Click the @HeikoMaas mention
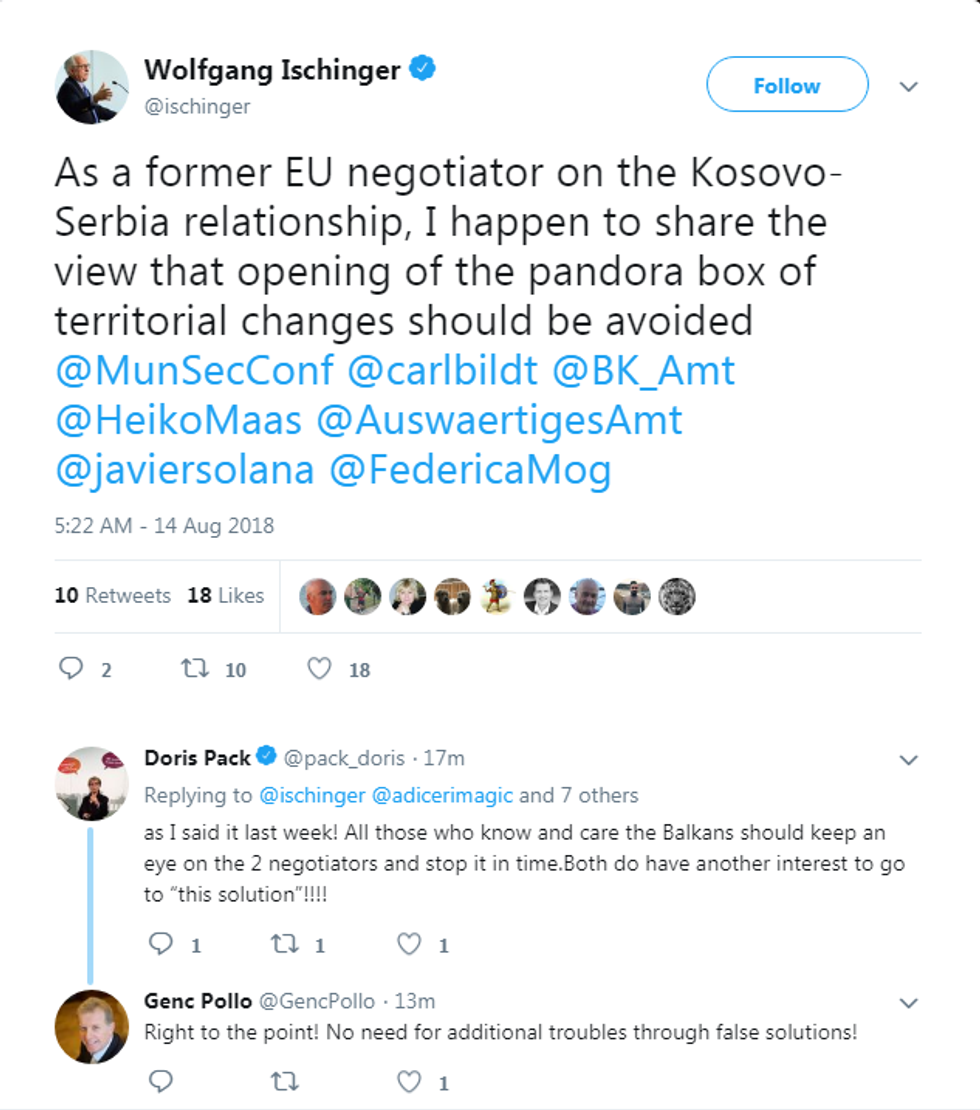Viewport: 980px width, 1110px height. click(178, 420)
